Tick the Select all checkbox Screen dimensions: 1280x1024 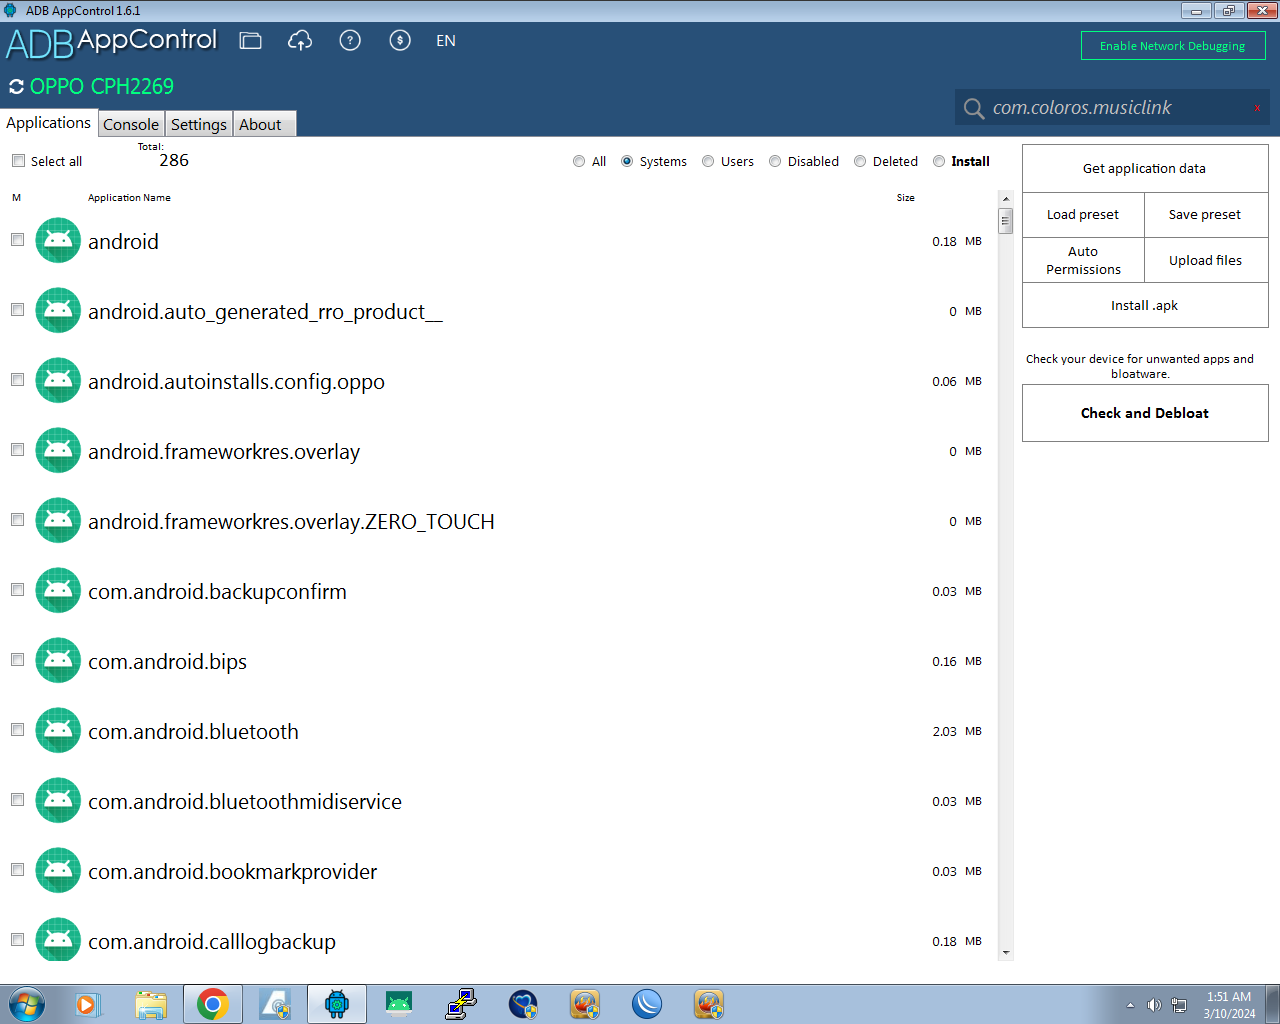(x=18, y=161)
